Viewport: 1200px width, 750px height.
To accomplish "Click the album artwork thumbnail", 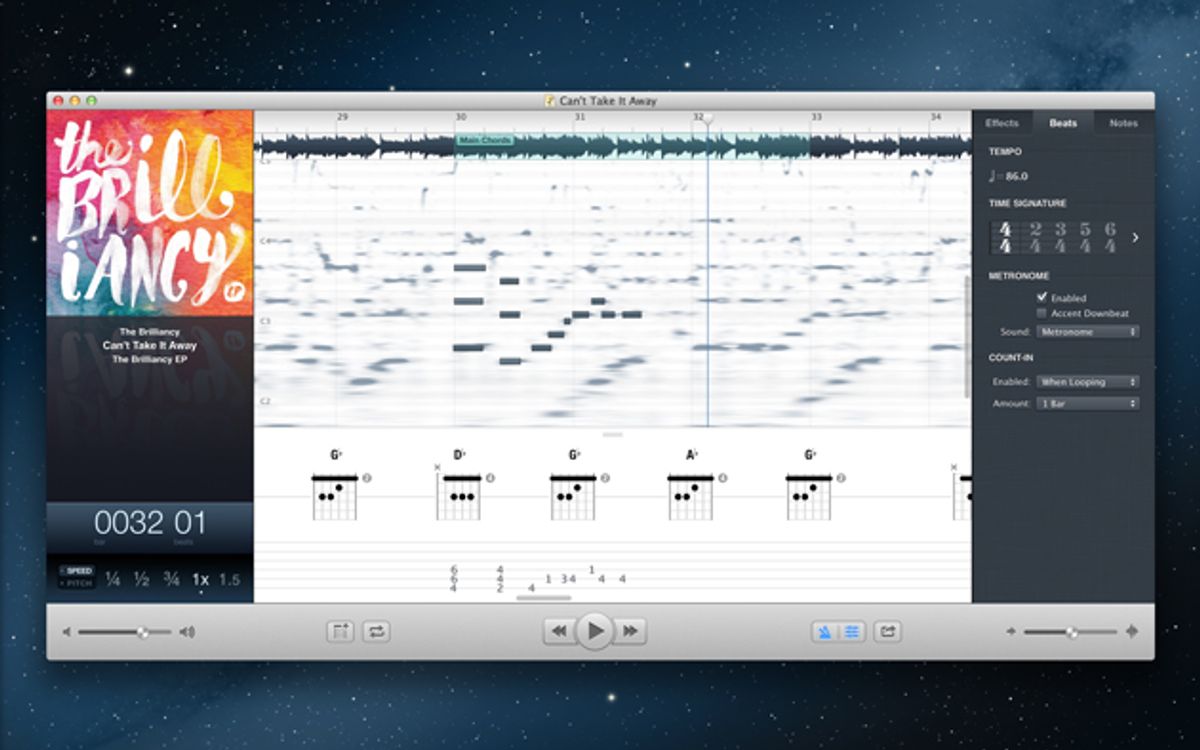I will click(x=150, y=213).
